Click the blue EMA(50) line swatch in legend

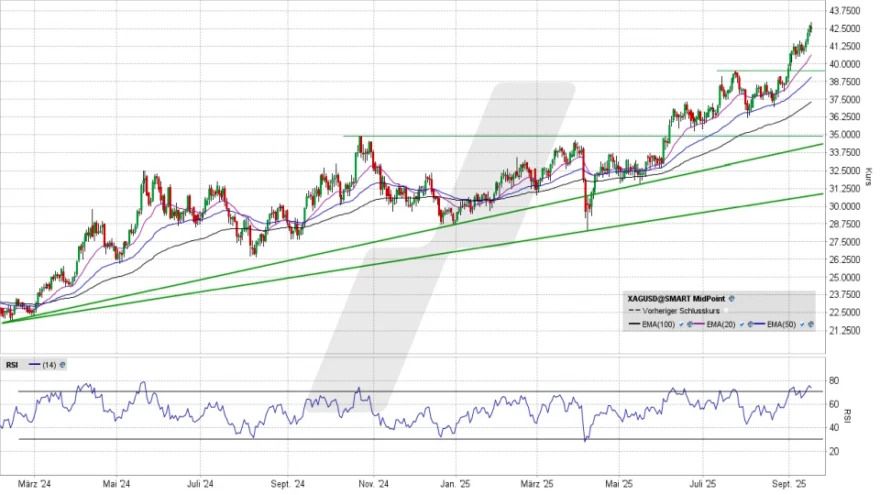coord(759,325)
